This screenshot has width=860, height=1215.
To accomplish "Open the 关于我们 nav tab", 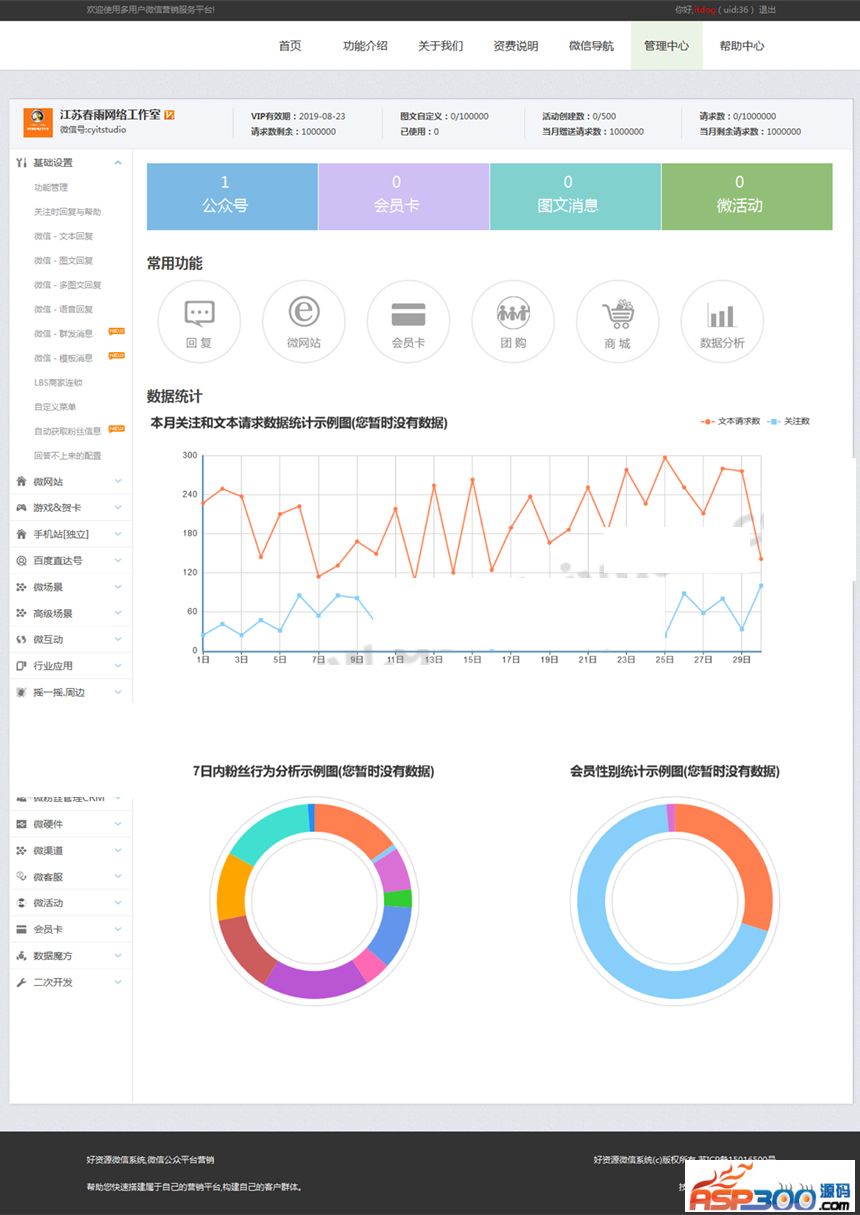I will [440, 46].
